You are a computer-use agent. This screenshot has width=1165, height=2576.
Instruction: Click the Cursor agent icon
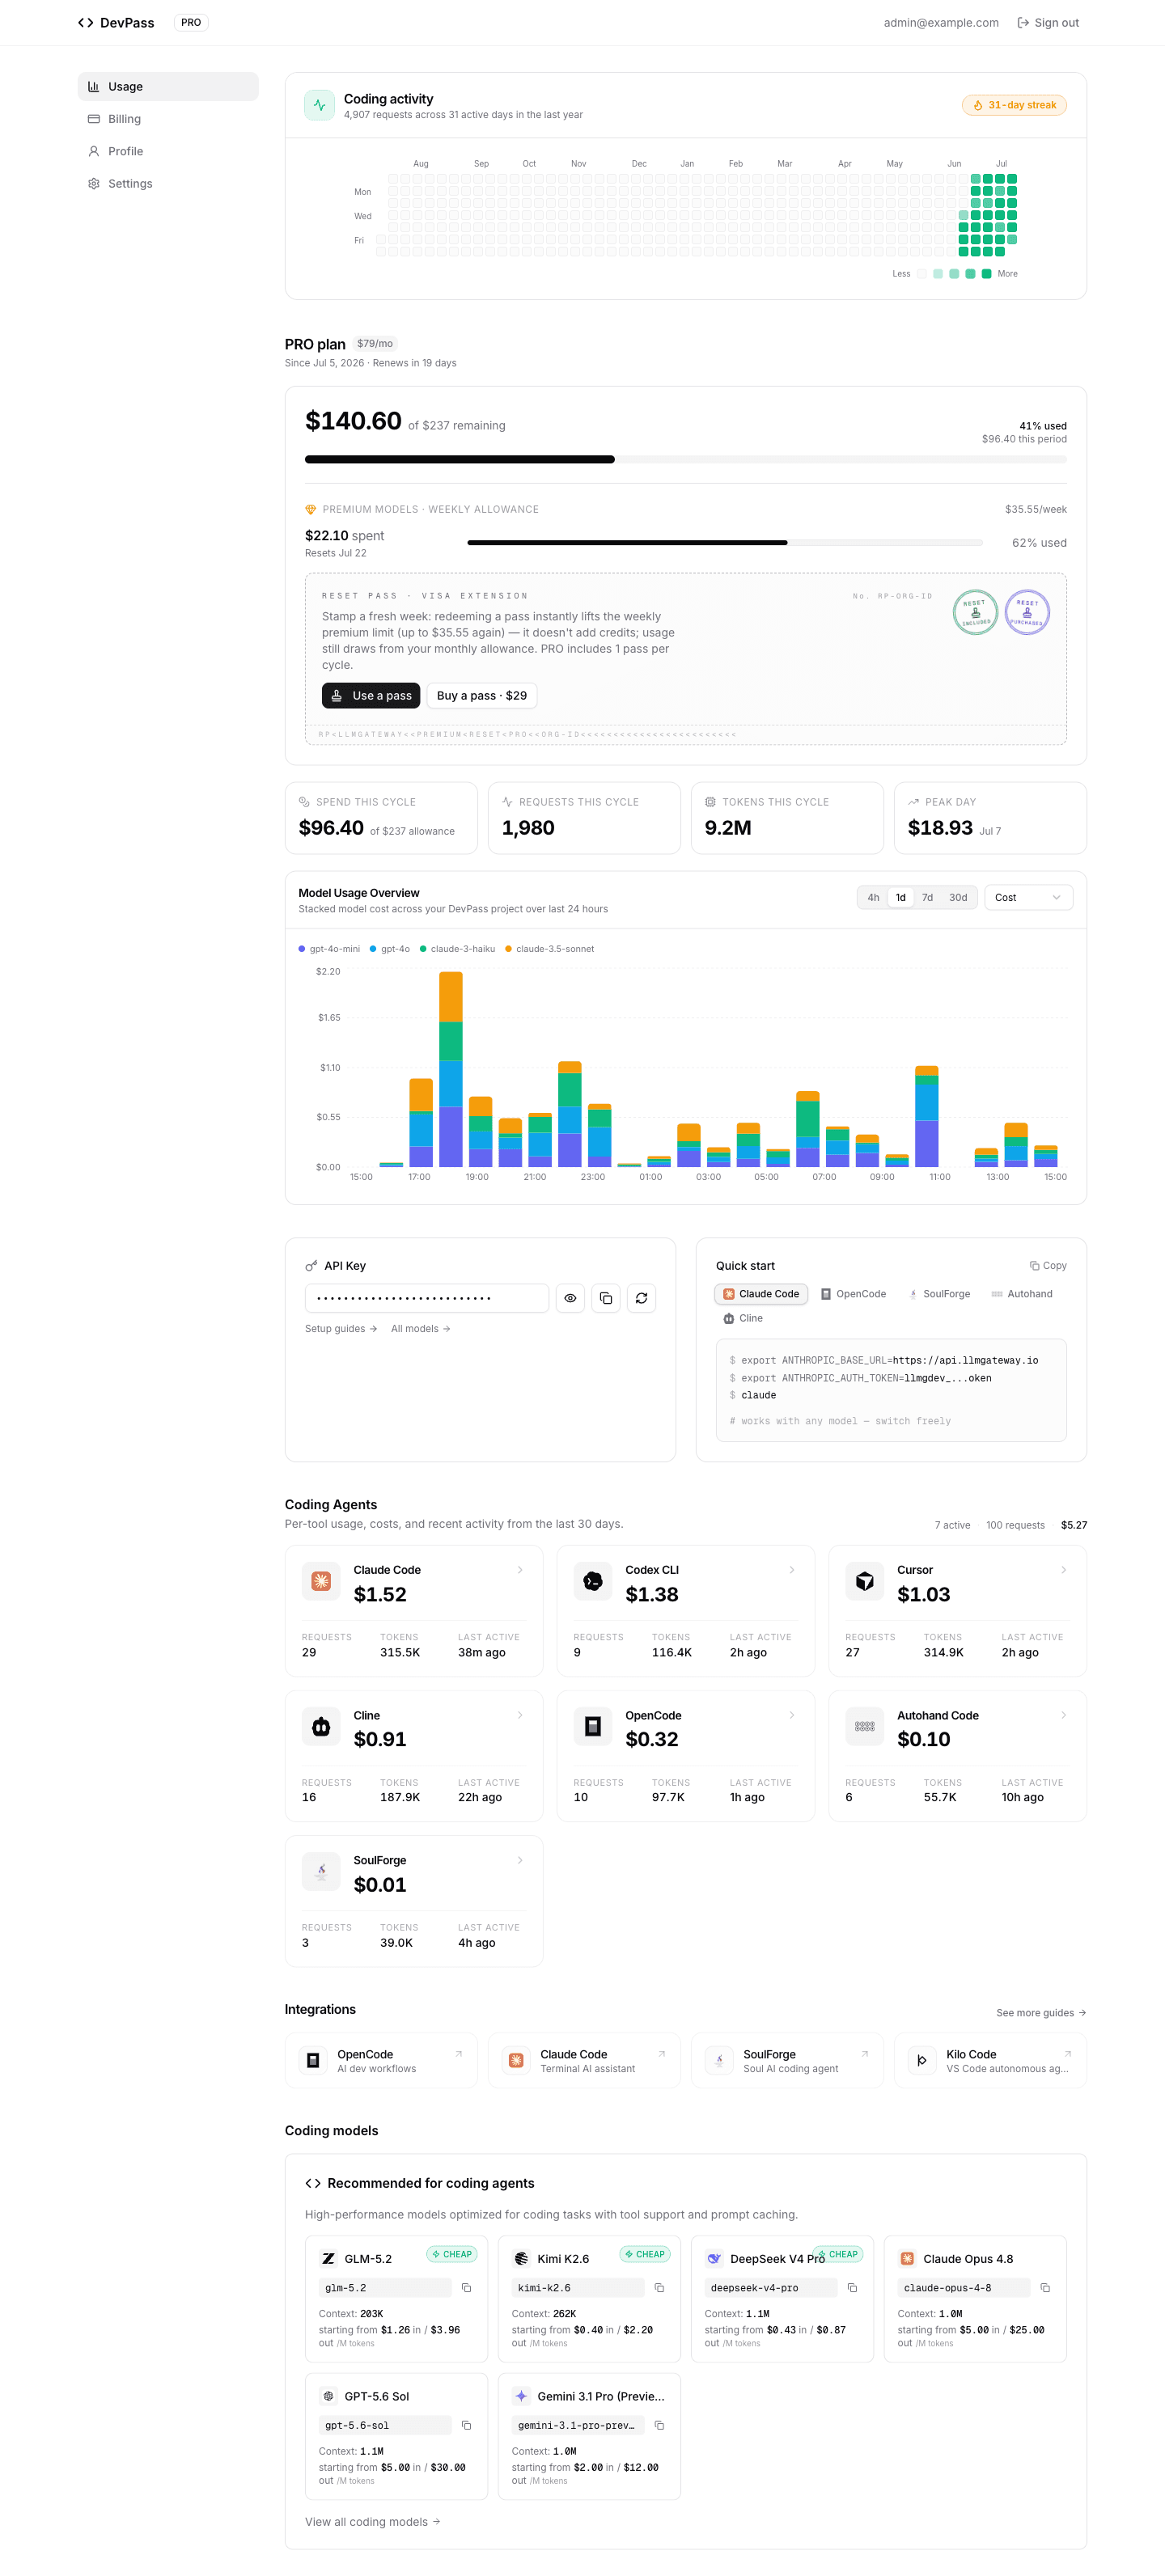(x=865, y=1581)
